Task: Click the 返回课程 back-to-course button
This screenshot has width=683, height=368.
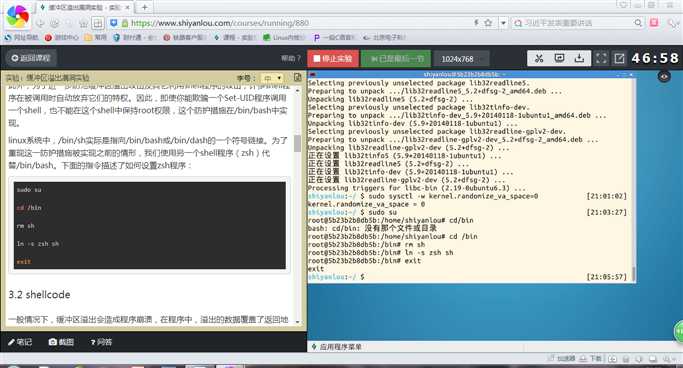Action: [x=30, y=58]
